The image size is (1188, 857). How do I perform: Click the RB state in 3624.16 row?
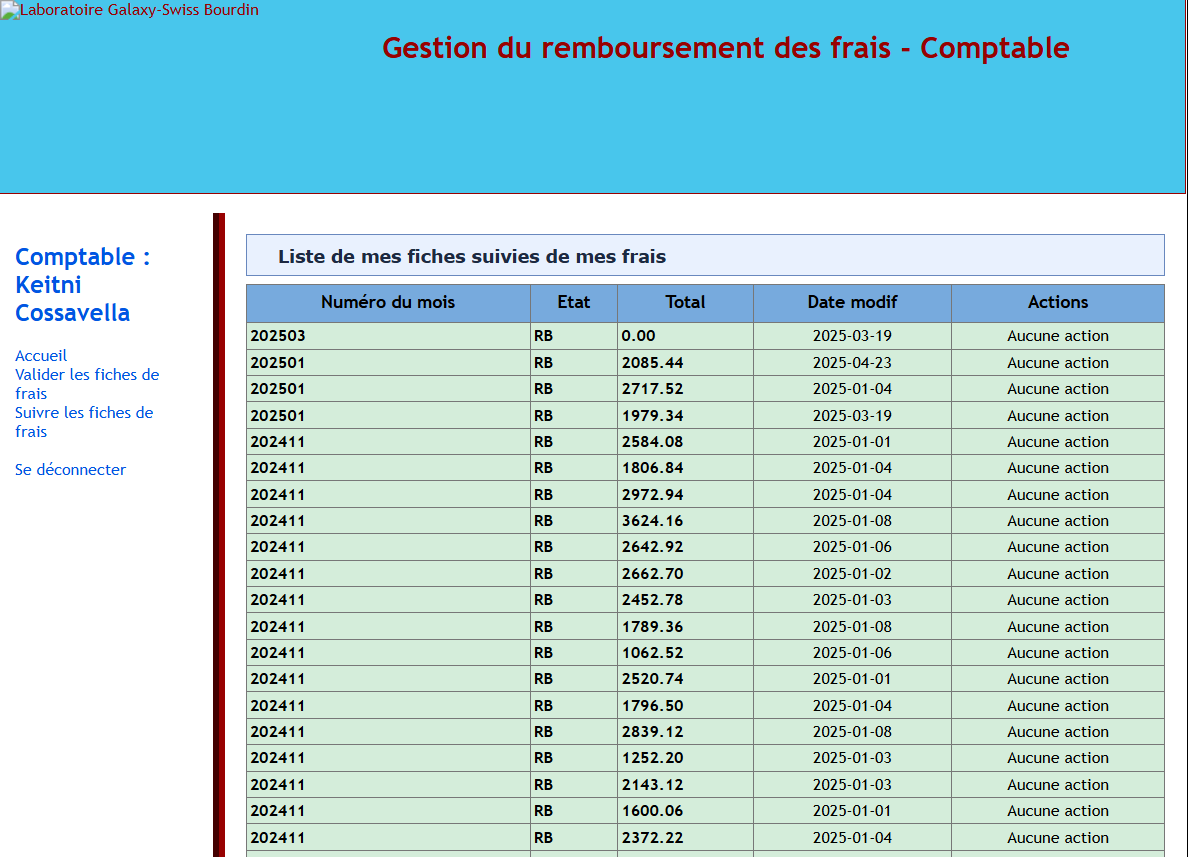(574, 521)
